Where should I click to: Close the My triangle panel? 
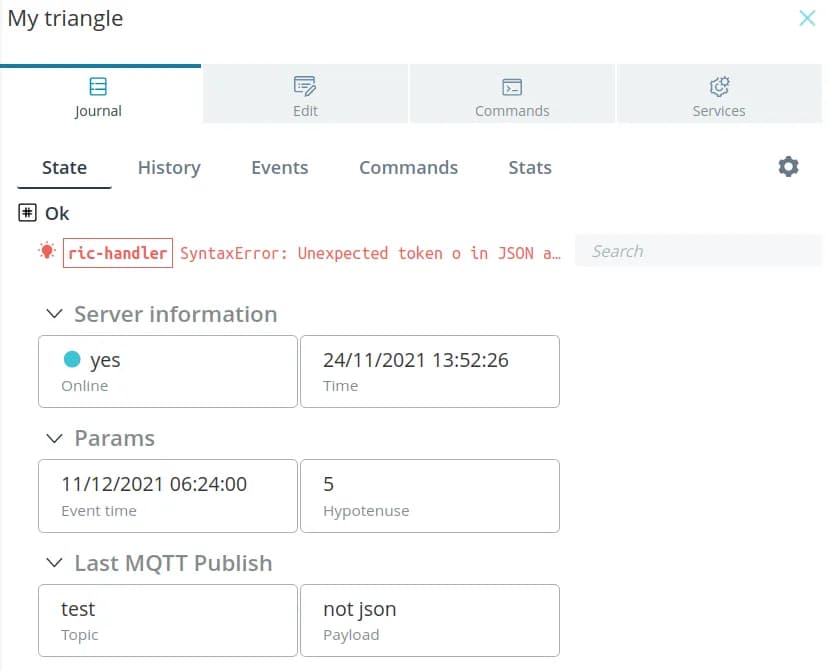[x=806, y=18]
